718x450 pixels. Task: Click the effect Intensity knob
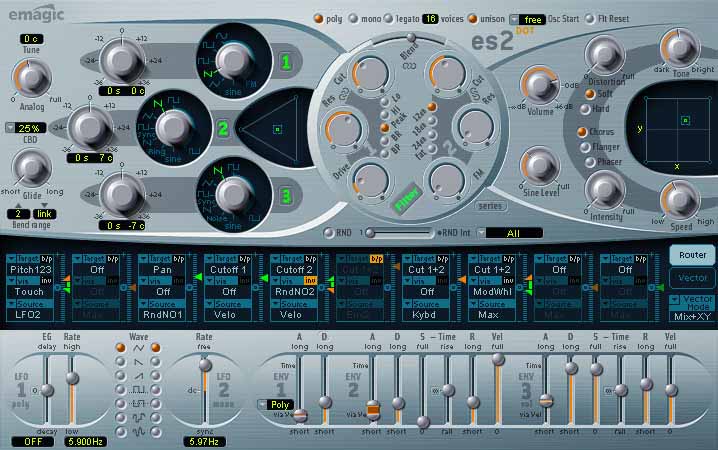tap(604, 190)
